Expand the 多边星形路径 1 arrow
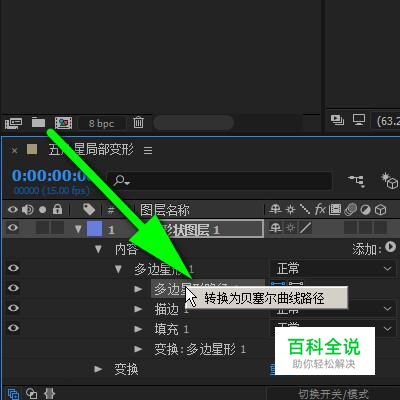Screen dimensions: 400x400 tap(138, 289)
